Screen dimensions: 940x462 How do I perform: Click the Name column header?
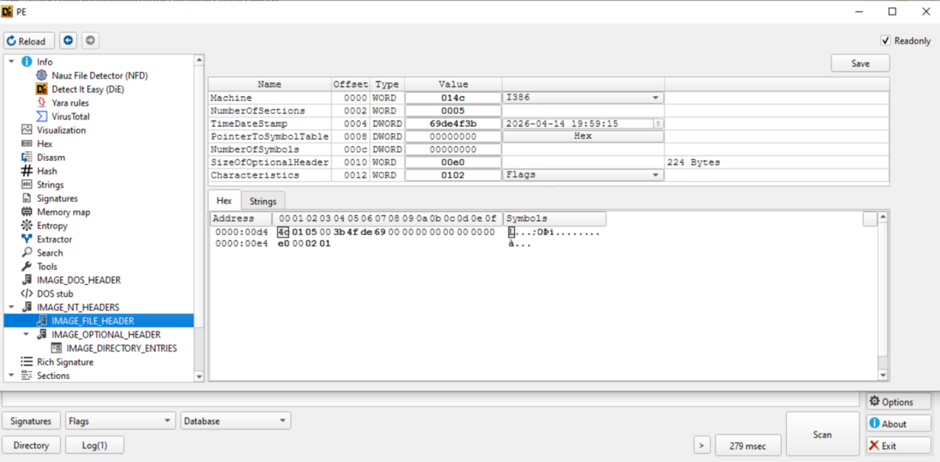(270, 84)
